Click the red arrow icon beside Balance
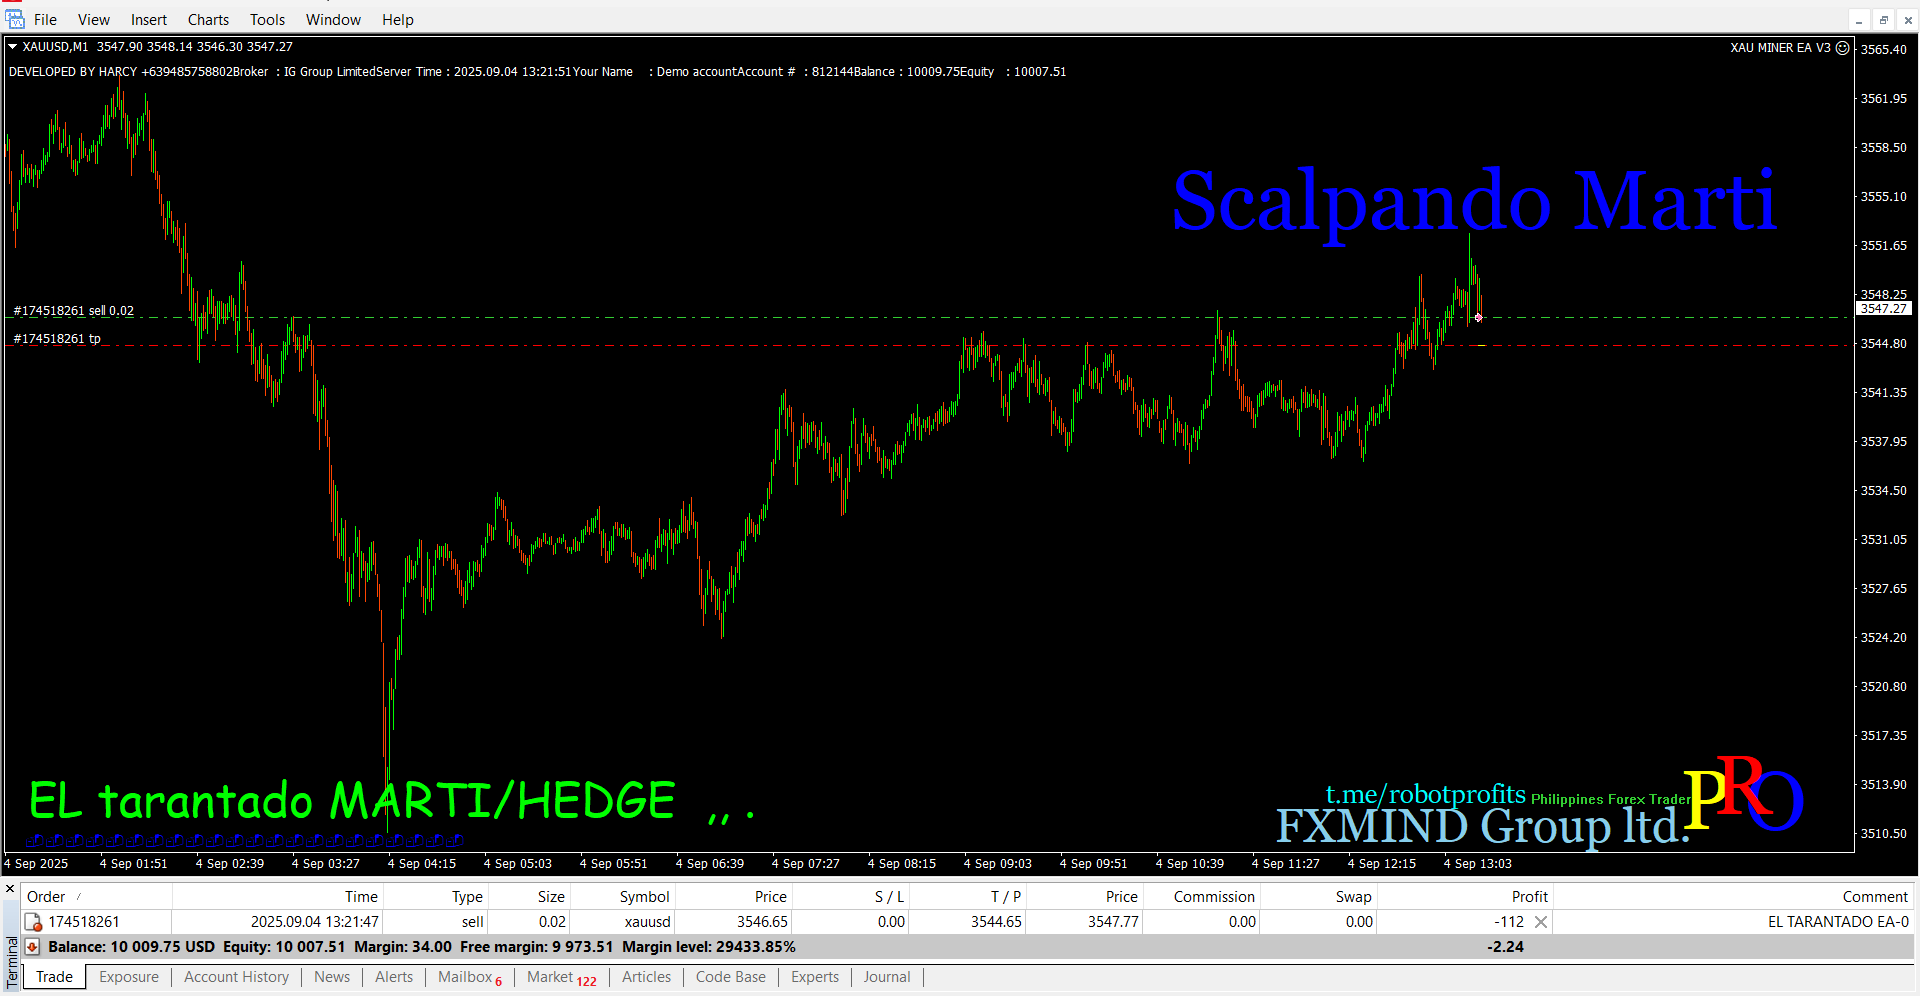This screenshot has width=1920, height=996. (x=32, y=947)
